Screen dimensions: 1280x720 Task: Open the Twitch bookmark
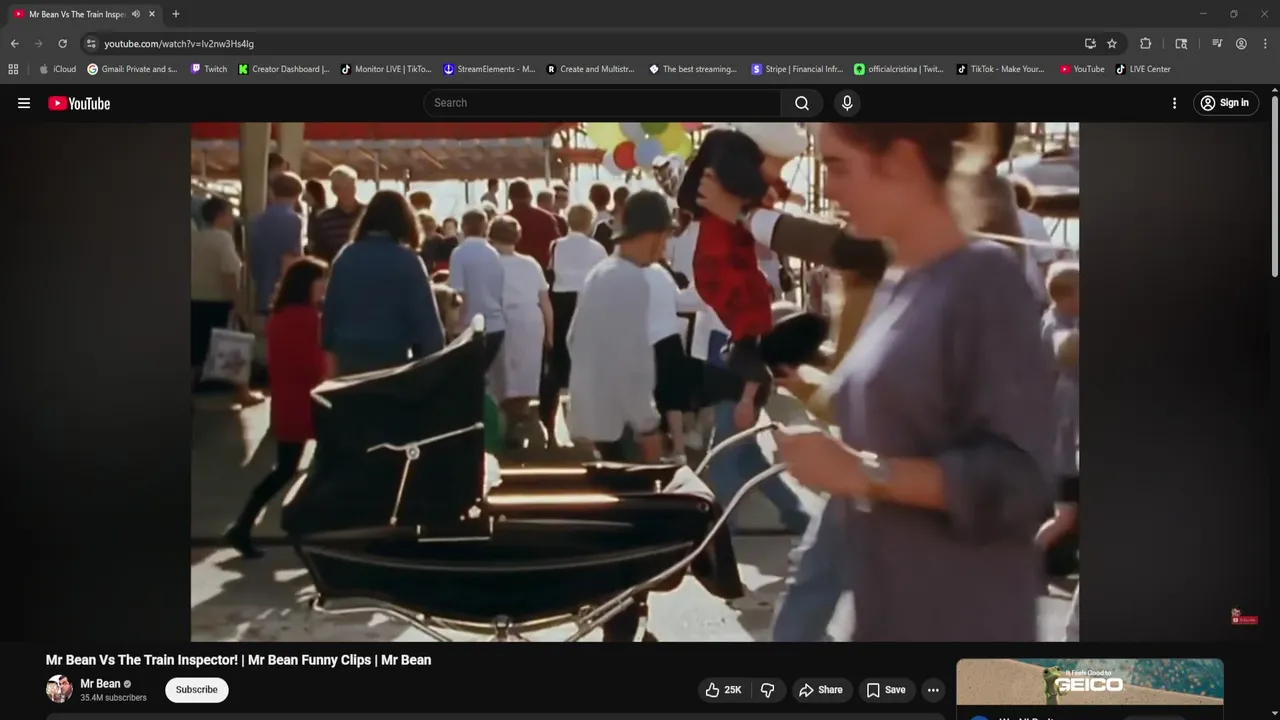point(209,69)
